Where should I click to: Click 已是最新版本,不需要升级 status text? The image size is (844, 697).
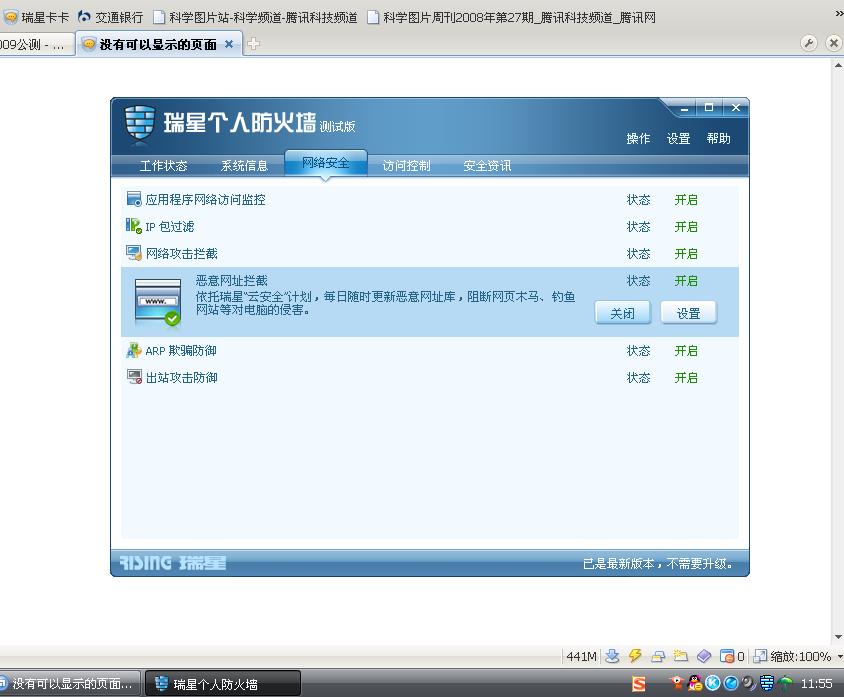click(x=658, y=564)
